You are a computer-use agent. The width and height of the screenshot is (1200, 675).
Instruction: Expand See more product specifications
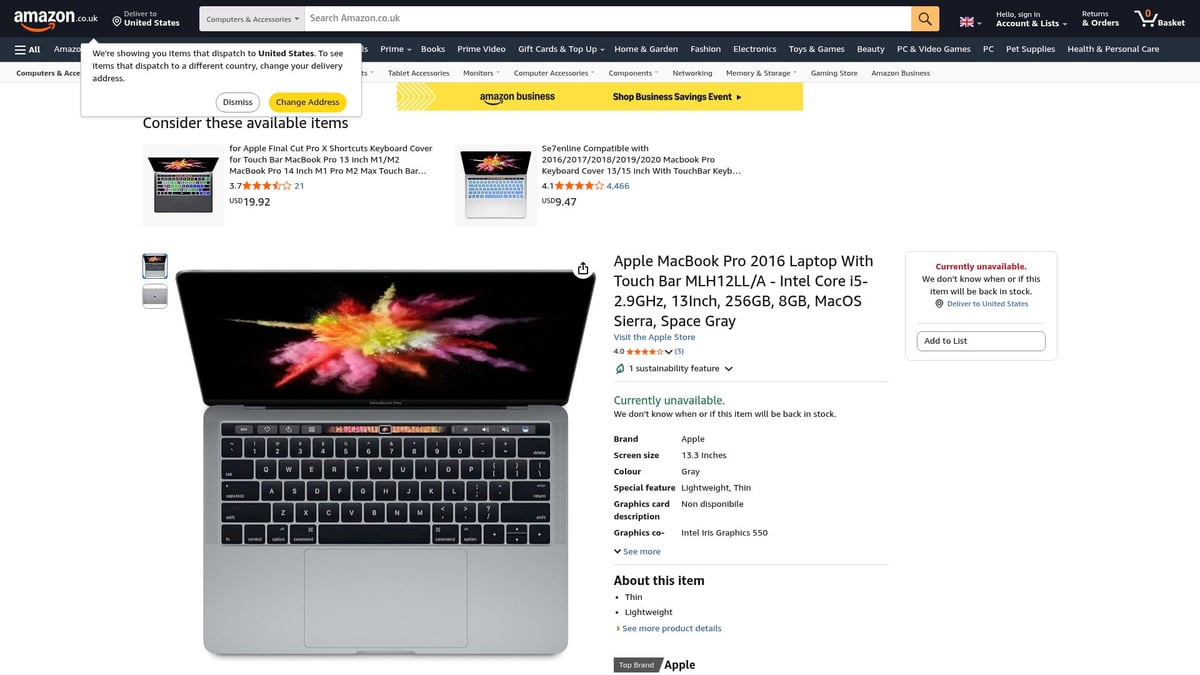(637, 551)
